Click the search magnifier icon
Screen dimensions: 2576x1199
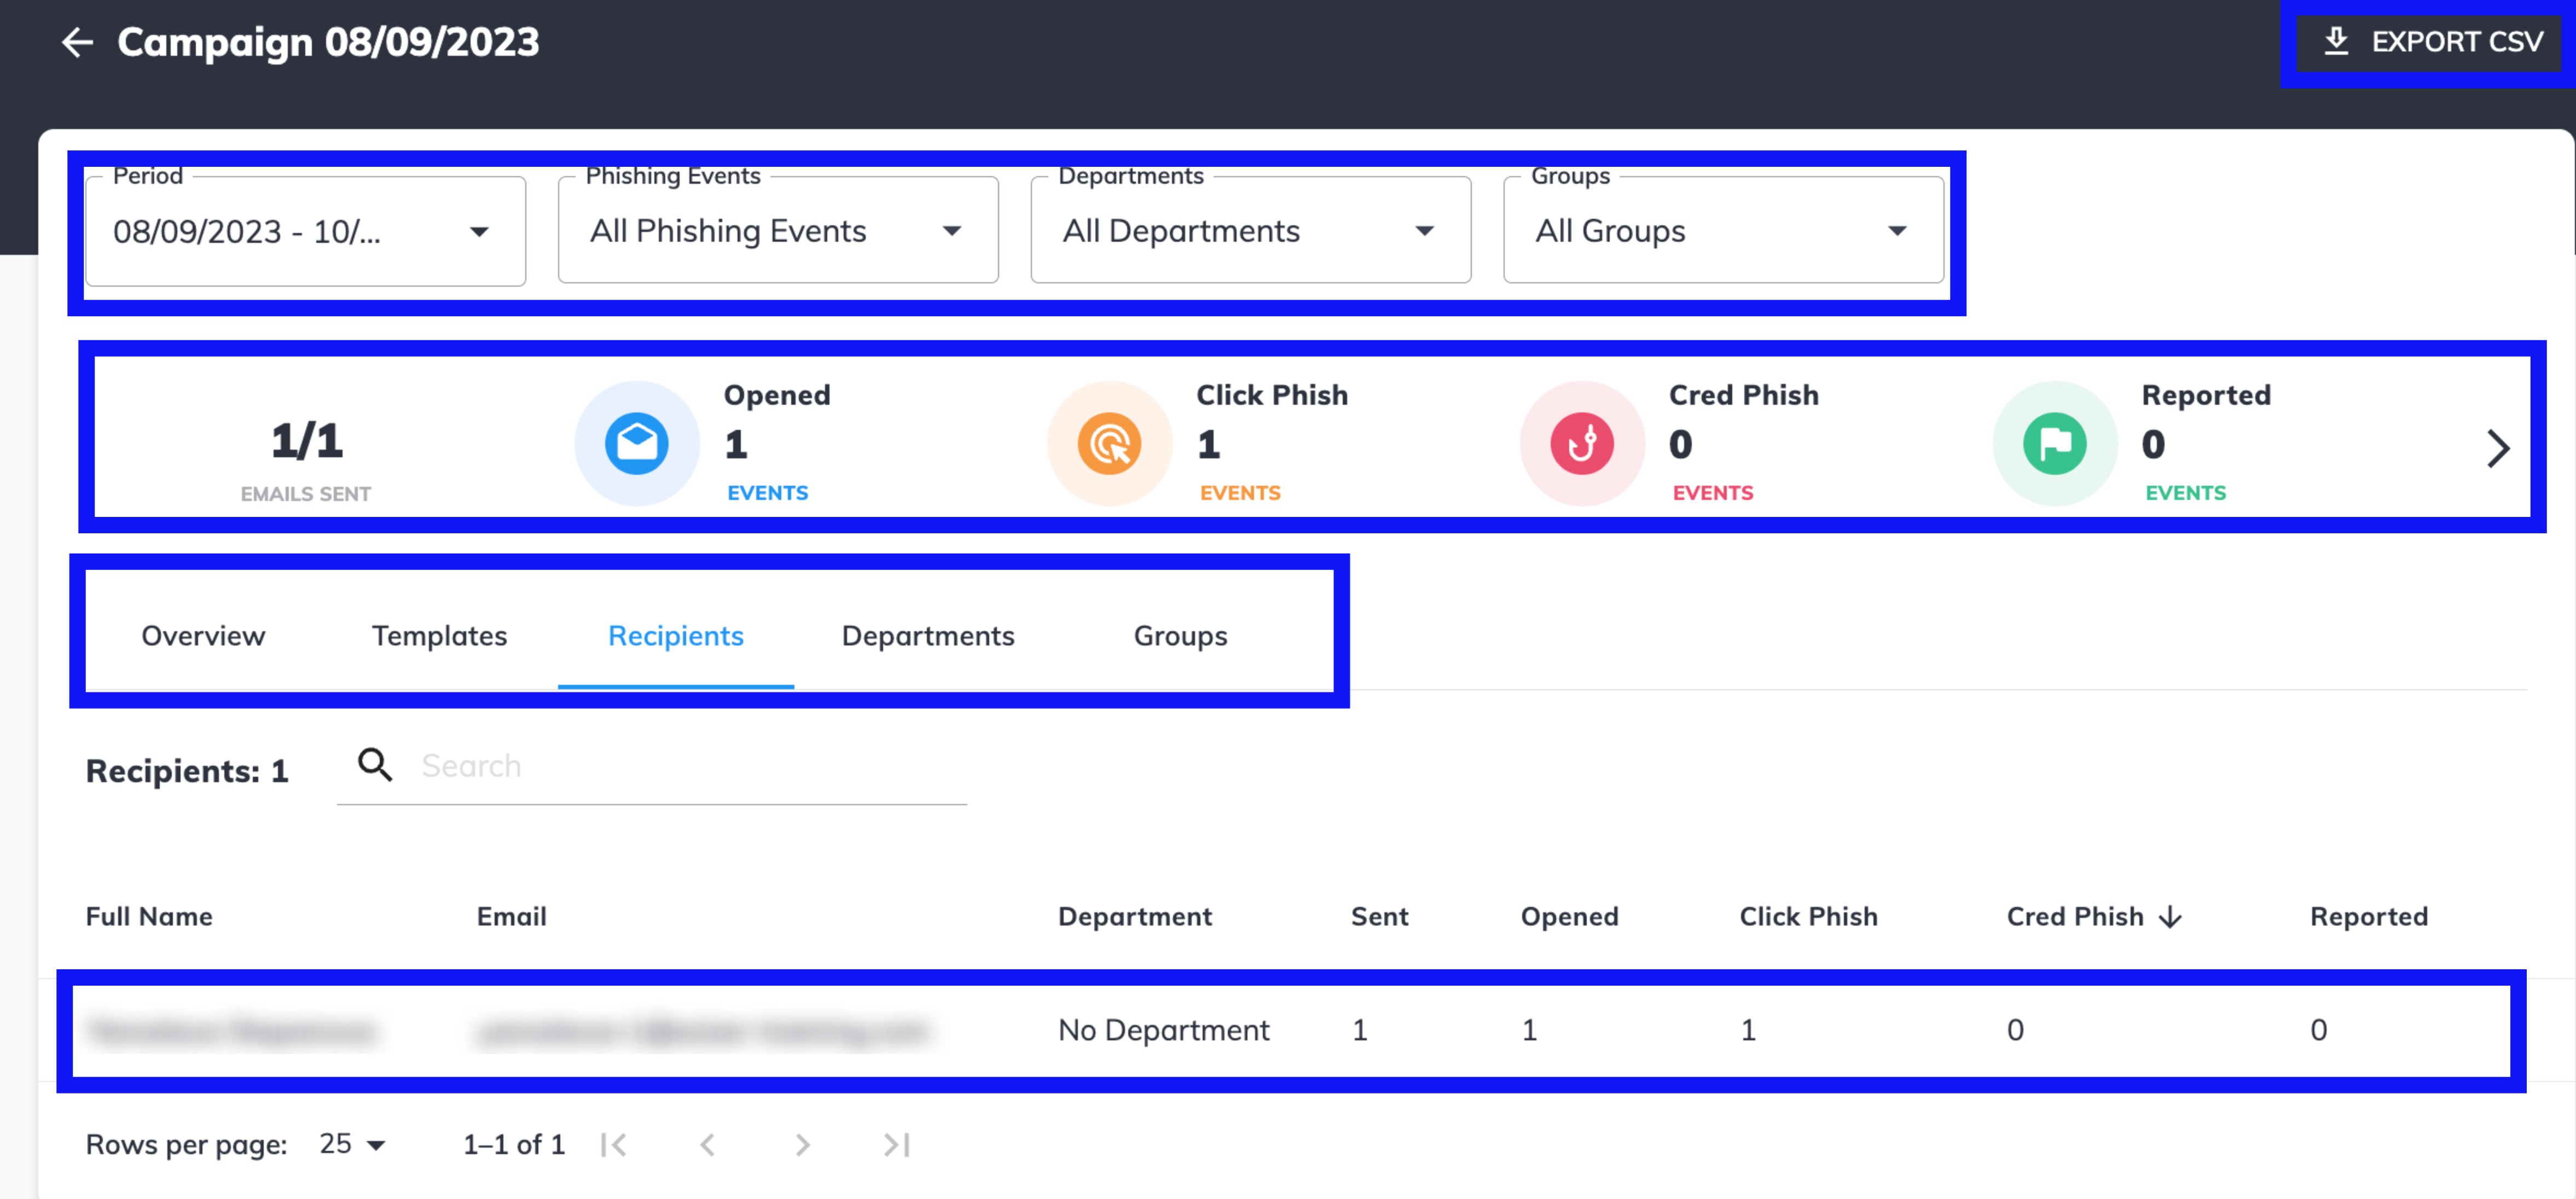point(375,763)
